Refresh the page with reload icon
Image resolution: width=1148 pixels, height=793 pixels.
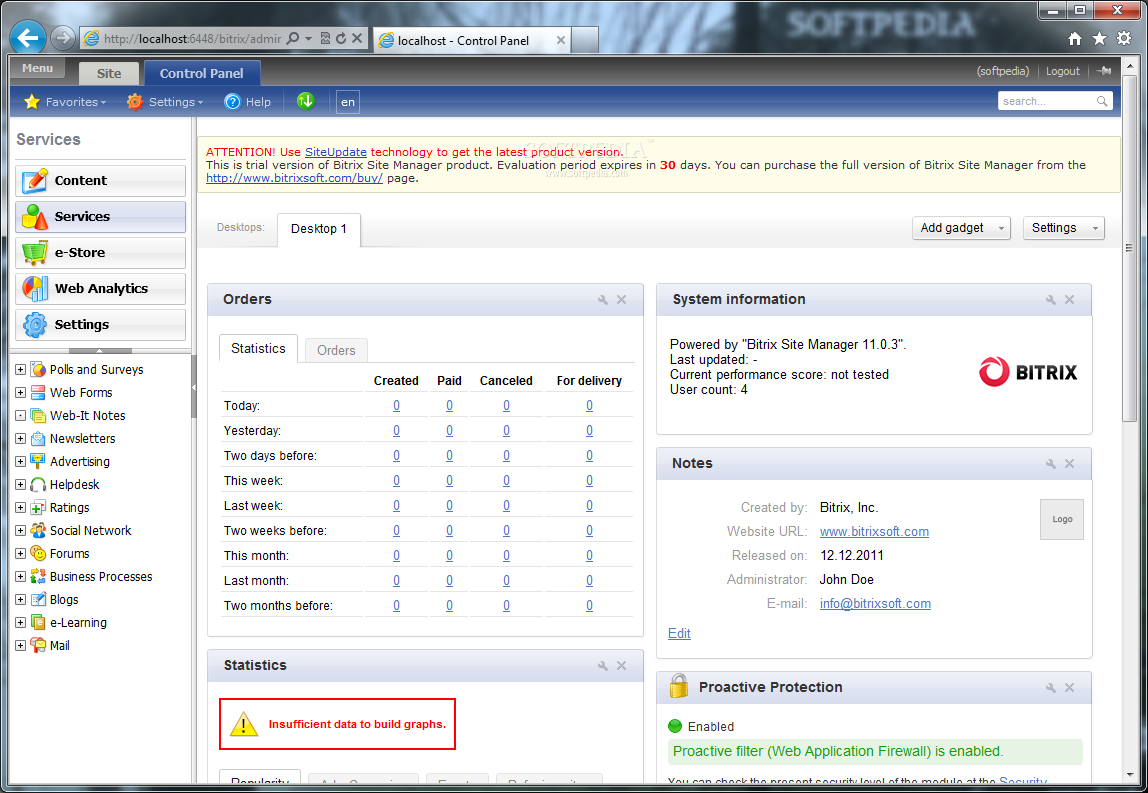pos(340,38)
